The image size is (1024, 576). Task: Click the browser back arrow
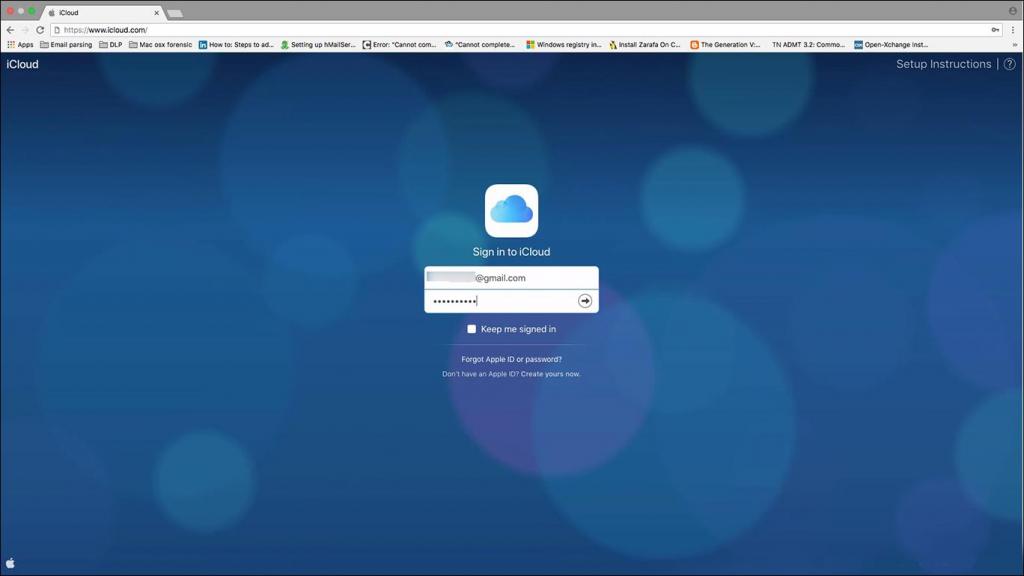point(10,30)
